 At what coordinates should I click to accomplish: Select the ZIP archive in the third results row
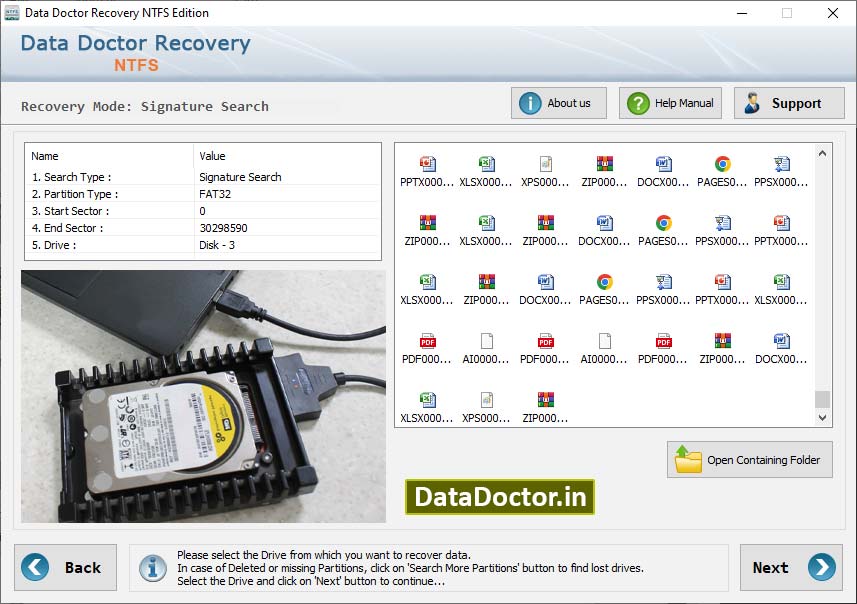[486, 290]
